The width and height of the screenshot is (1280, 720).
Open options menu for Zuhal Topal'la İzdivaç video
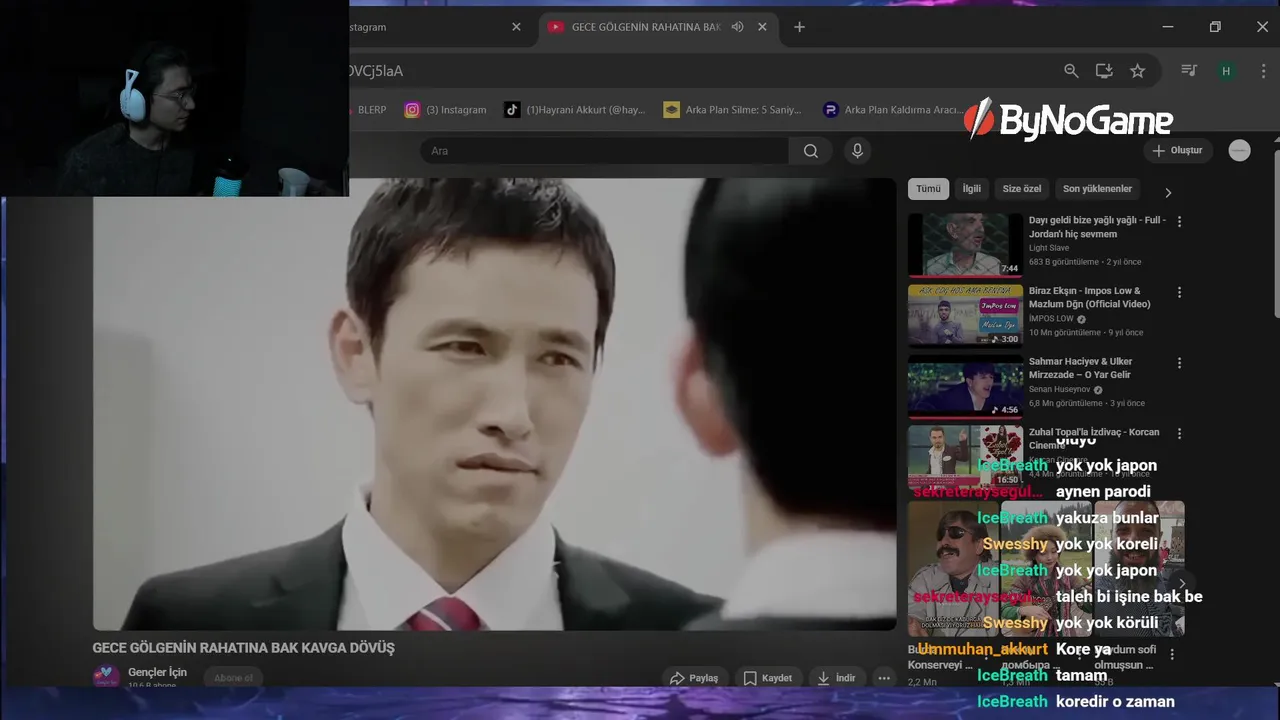[x=1179, y=434]
